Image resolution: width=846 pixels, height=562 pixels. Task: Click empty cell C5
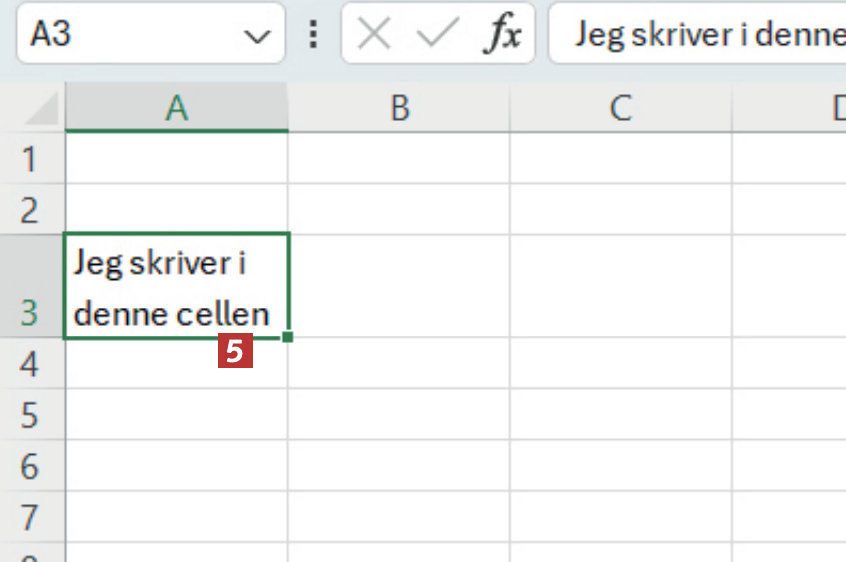click(x=621, y=415)
